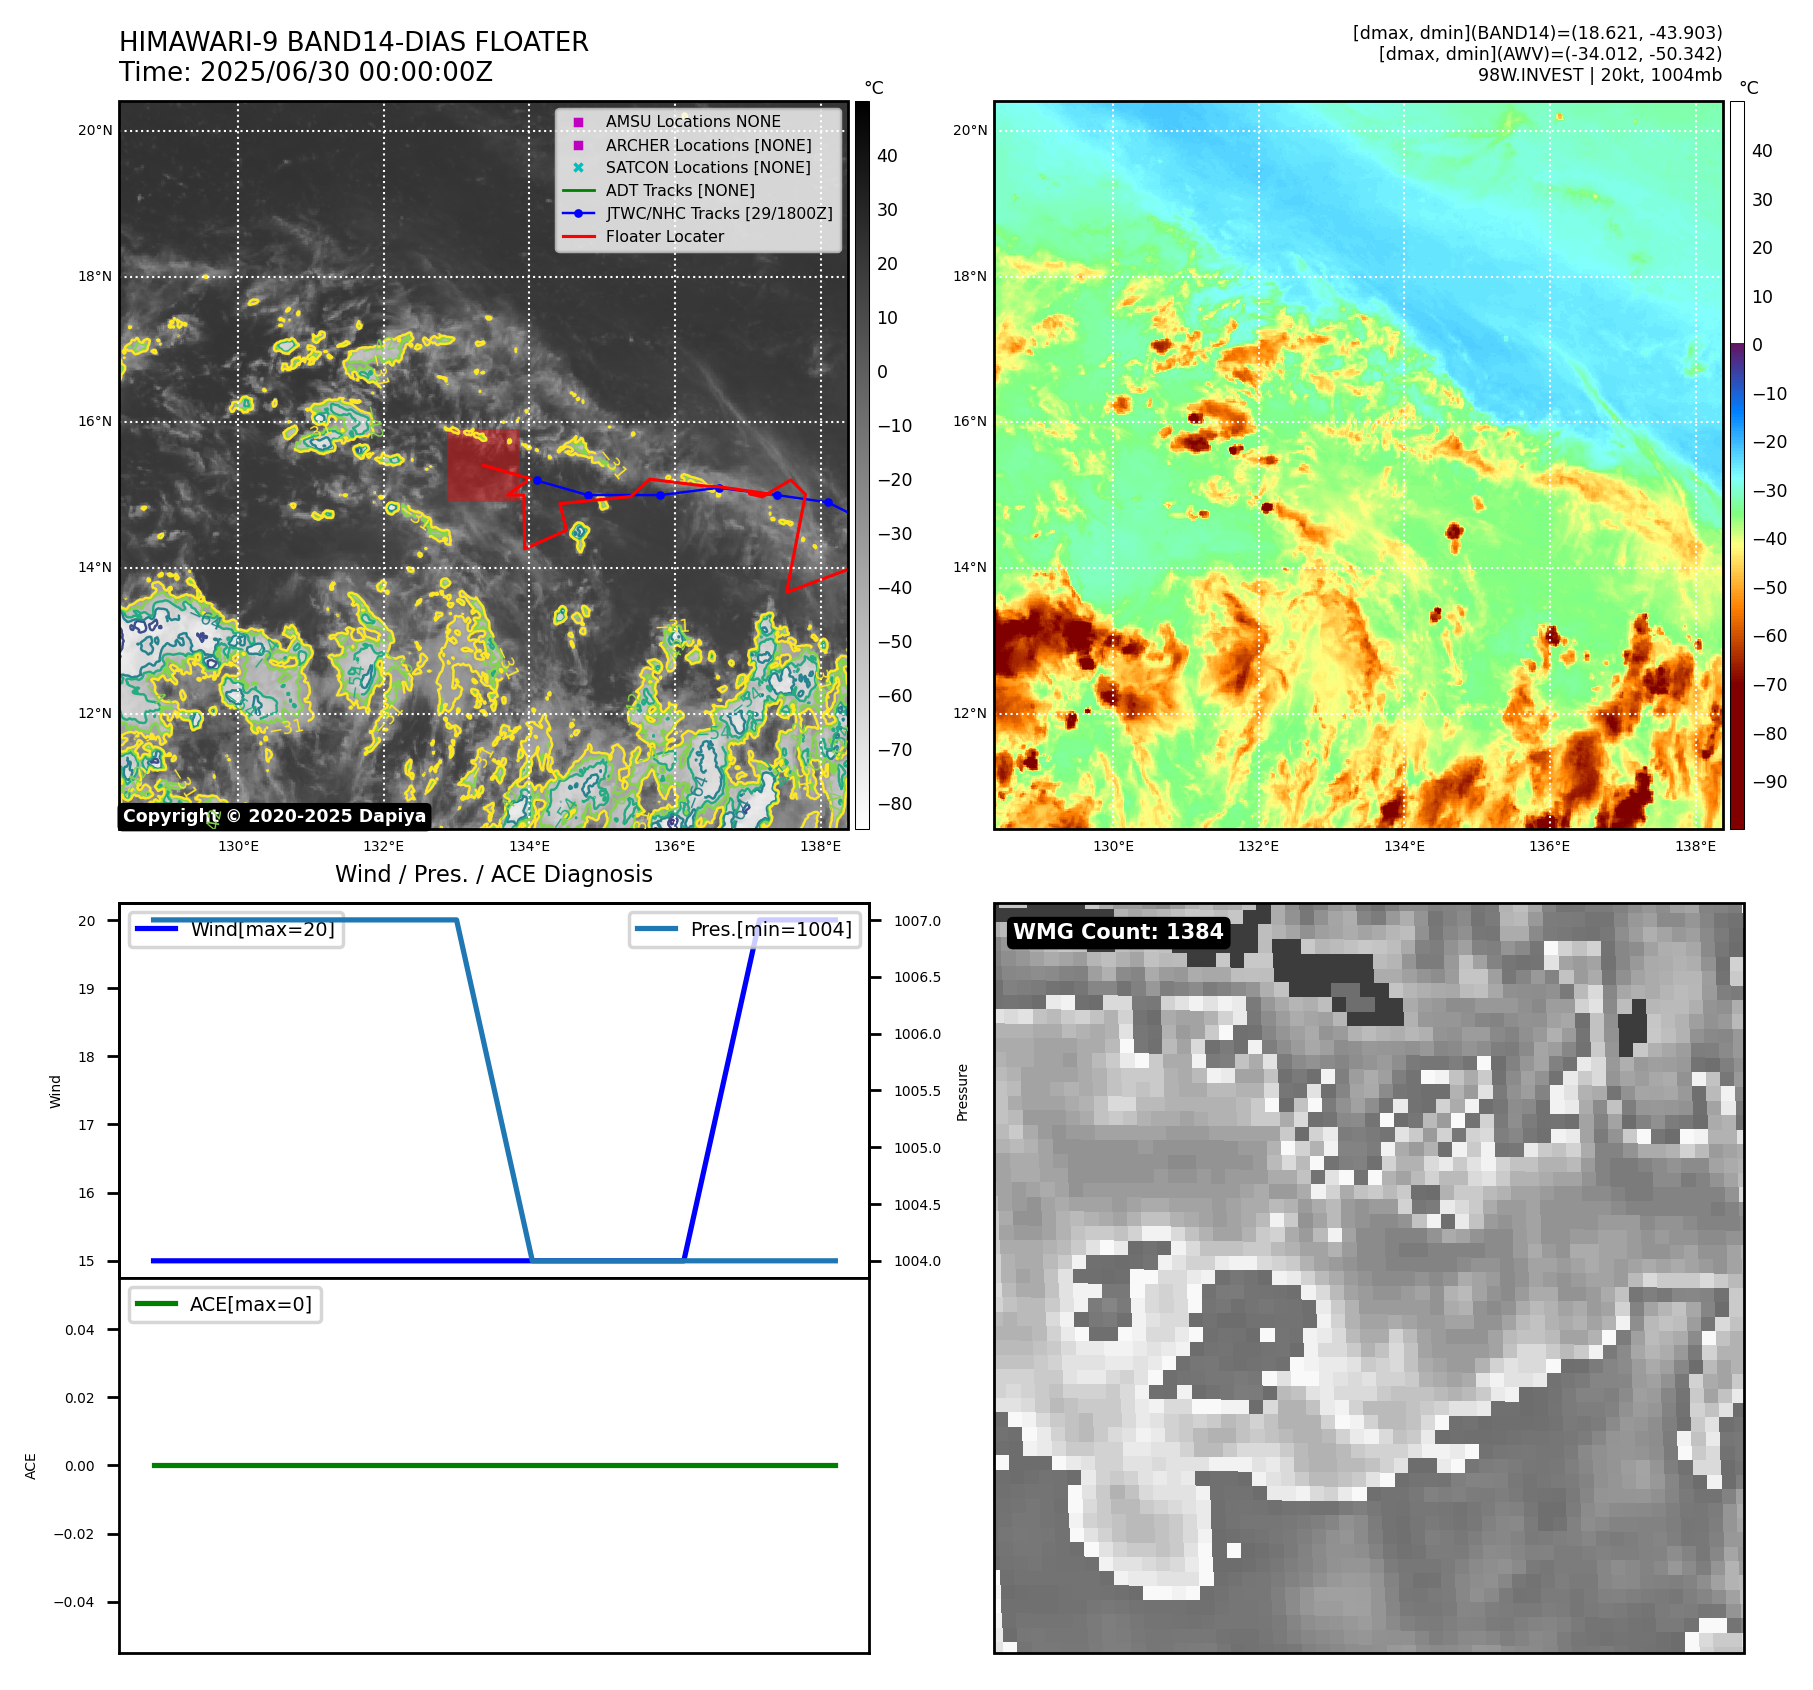Click the '1007.0' pressure axis tick
Screen dimensions: 1813x1690
[917, 921]
